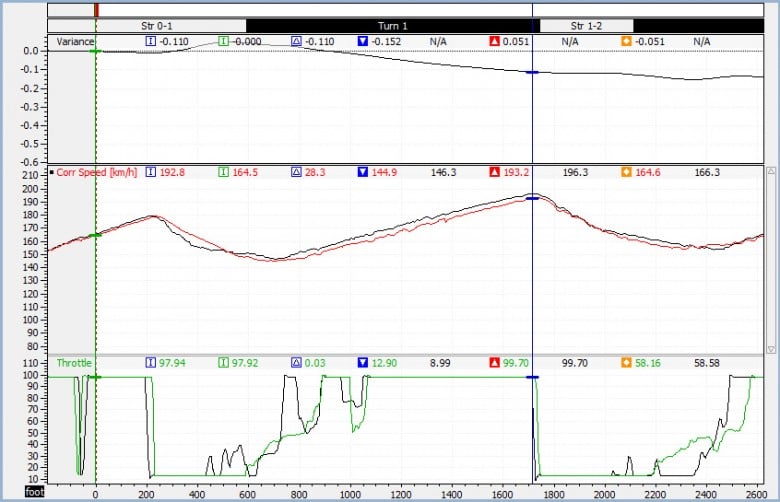Click the green cursor icon in Corr Speed row
The height and width of the screenshot is (502, 780).
(x=223, y=172)
